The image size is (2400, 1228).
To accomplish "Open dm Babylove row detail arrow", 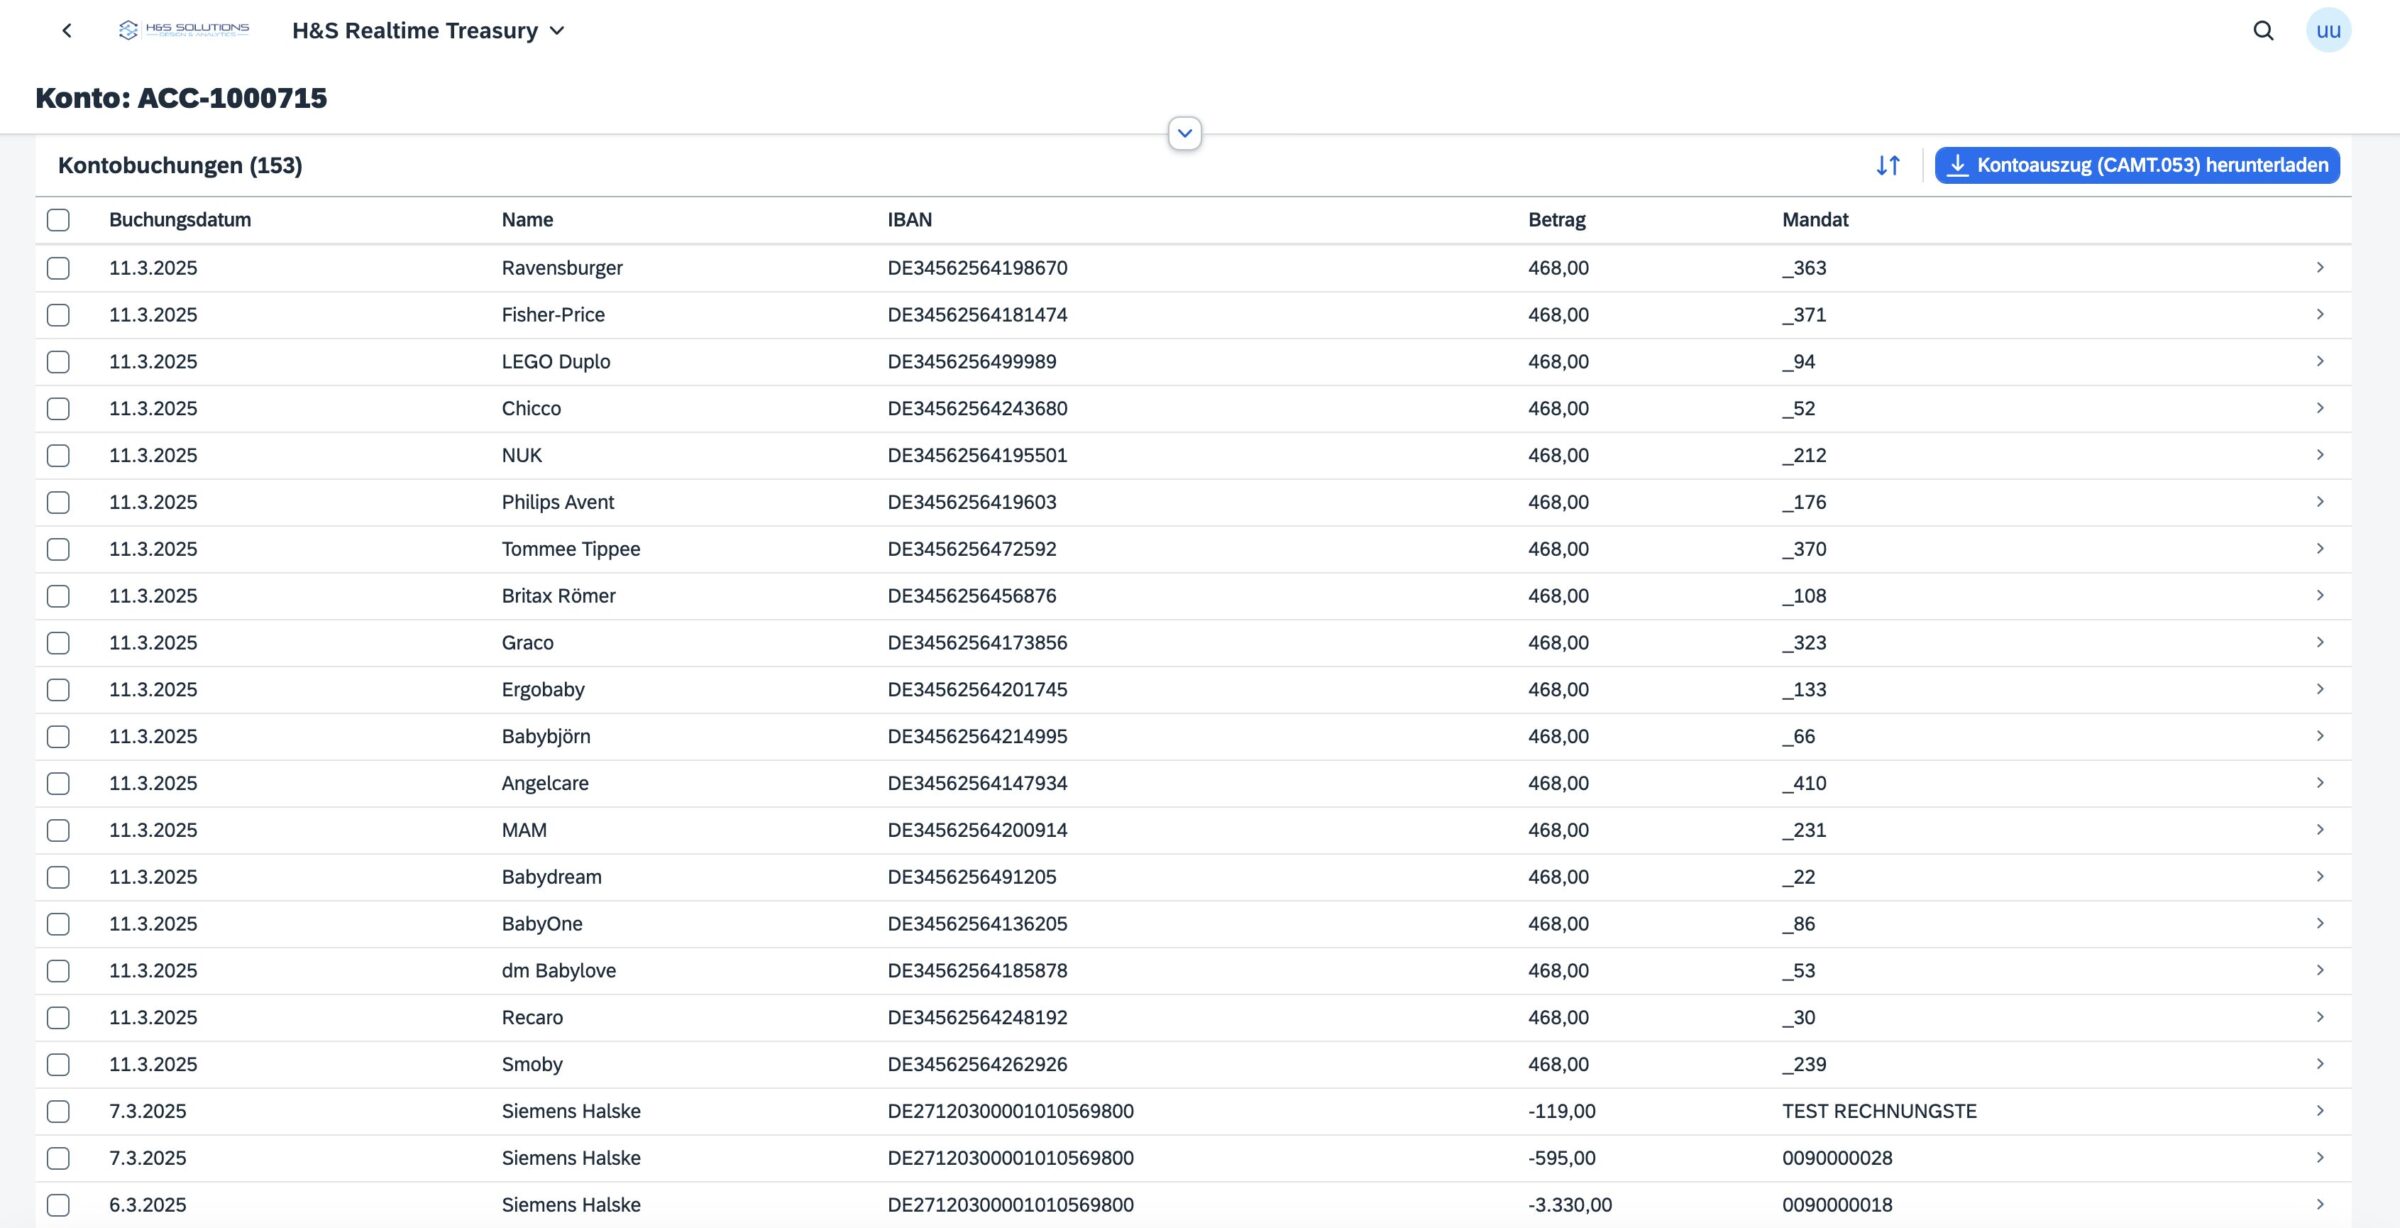I will tap(2320, 971).
